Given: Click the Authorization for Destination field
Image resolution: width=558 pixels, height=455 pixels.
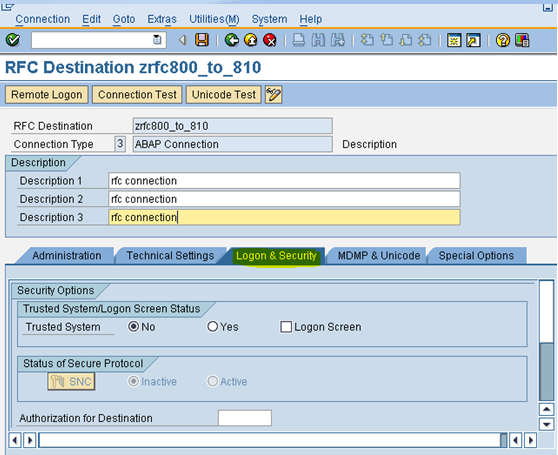Looking at the screenshot, I should [245, 418].
